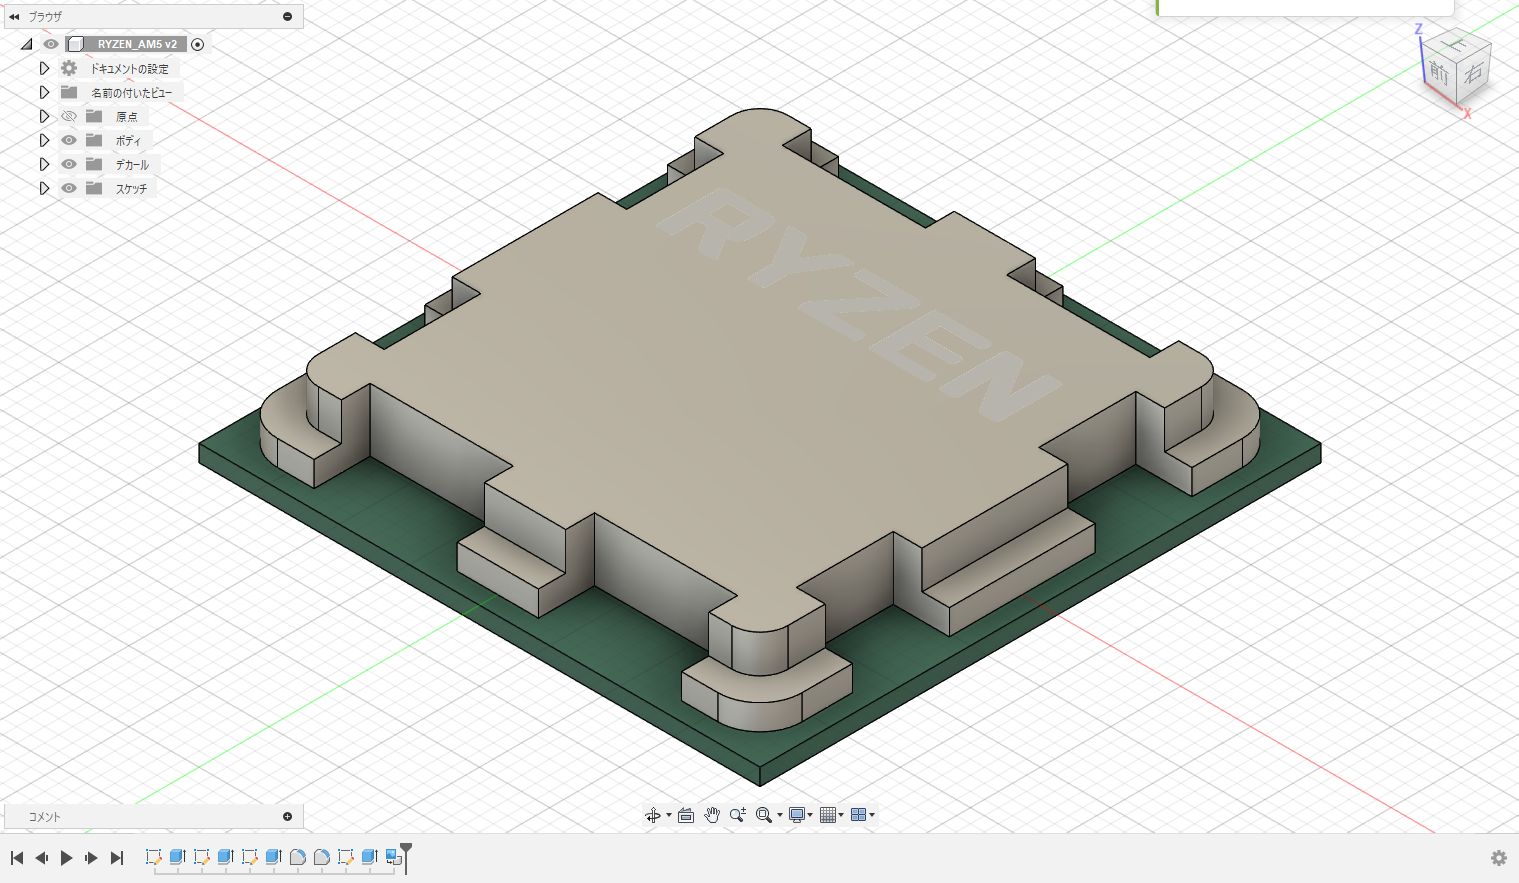Hide the スケッチ folder with eye icon
This screenshot has height=883, width=1519.
point(69,188)
